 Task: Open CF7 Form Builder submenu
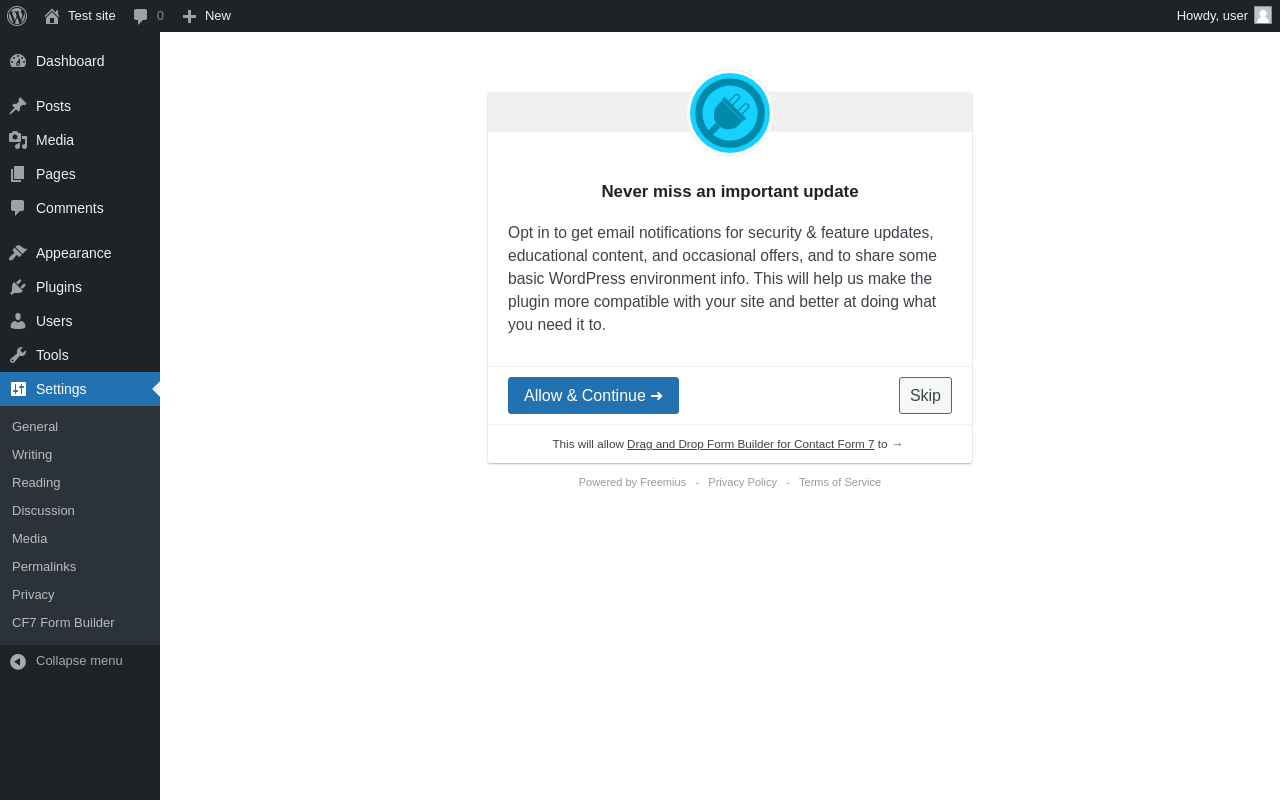tap(63, 623)
